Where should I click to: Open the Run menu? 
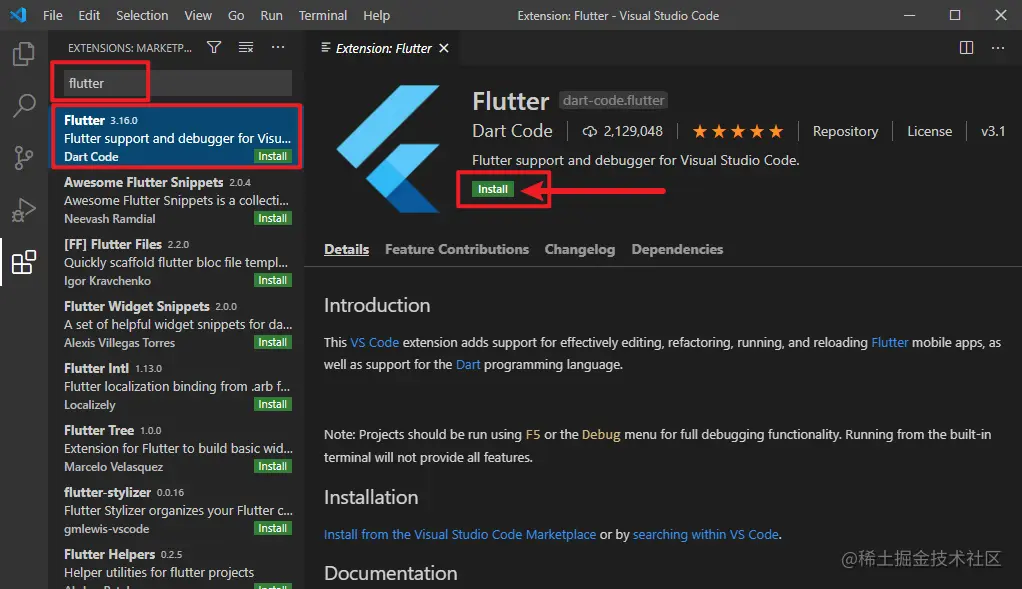coord(271,15)
